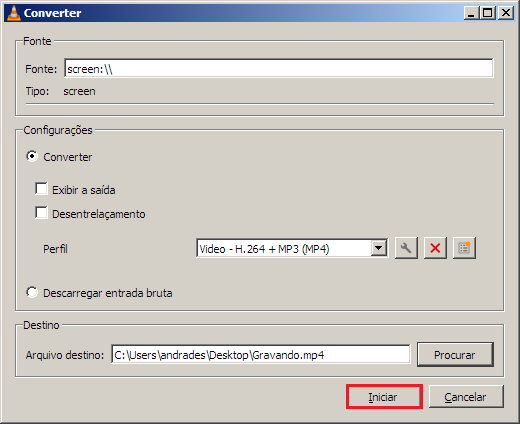Enable the Exibir a saída checkbox
The width and height of the screenshot is (520, 424).
click(x=41, y=189)
